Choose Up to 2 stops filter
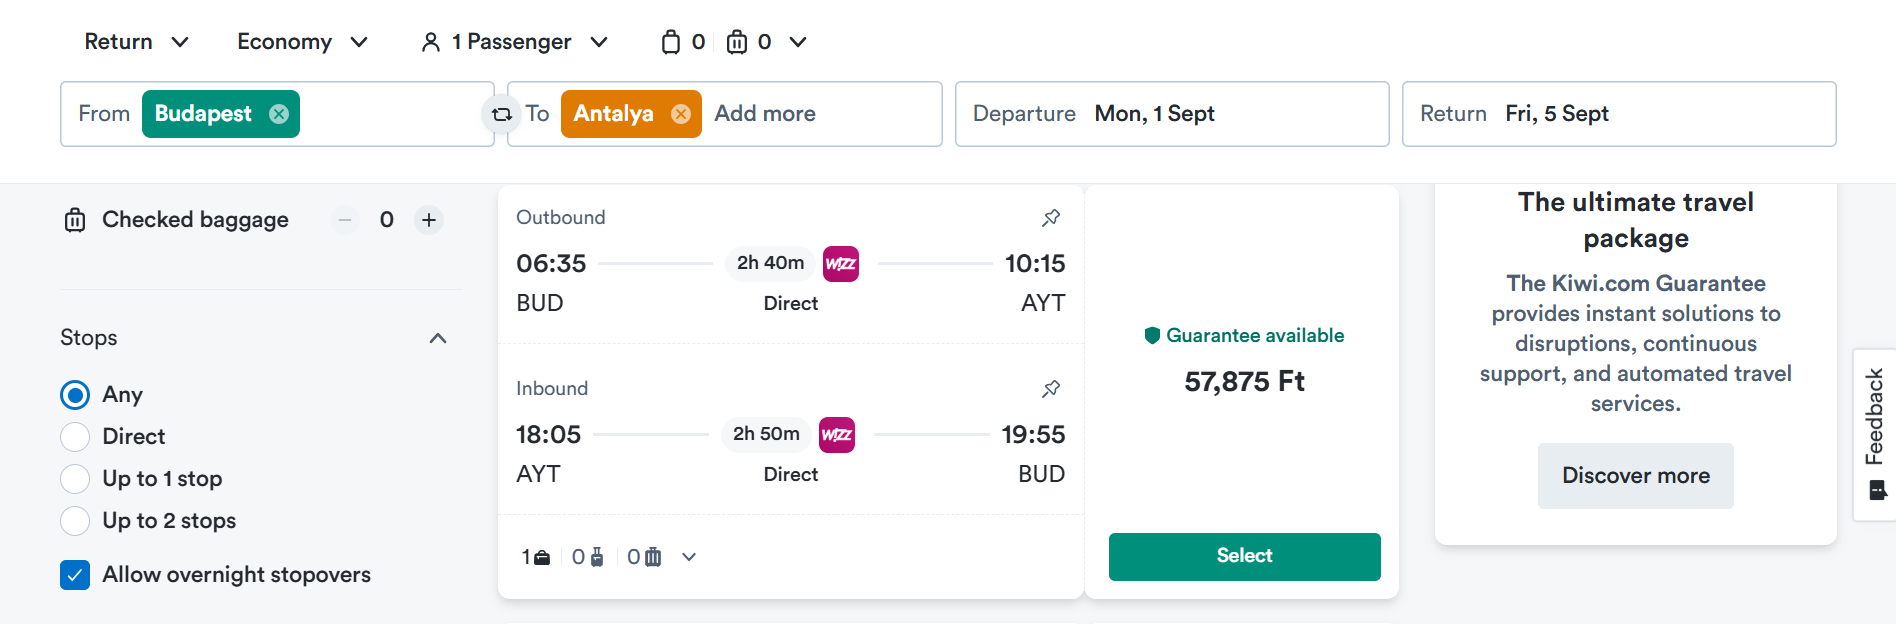This screenshot has height=624, width=1896. tap(75, 521)
